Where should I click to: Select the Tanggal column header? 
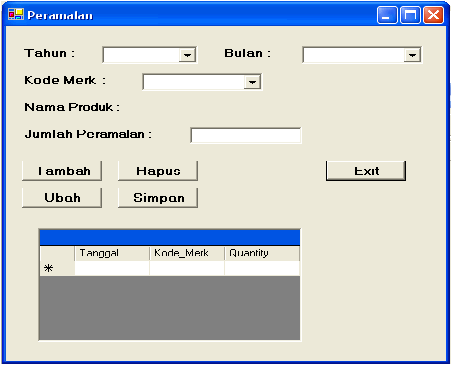pos(112,253)
